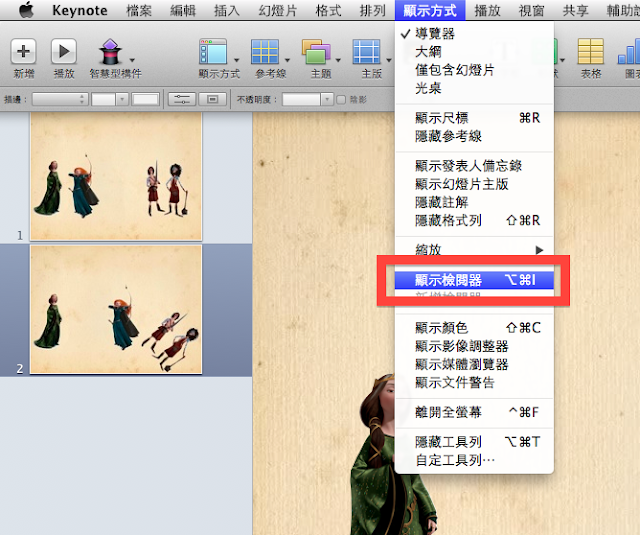The image size is (640, 535).
Task: Click the 參考線 guides toolbar icon
Action: 265,51
